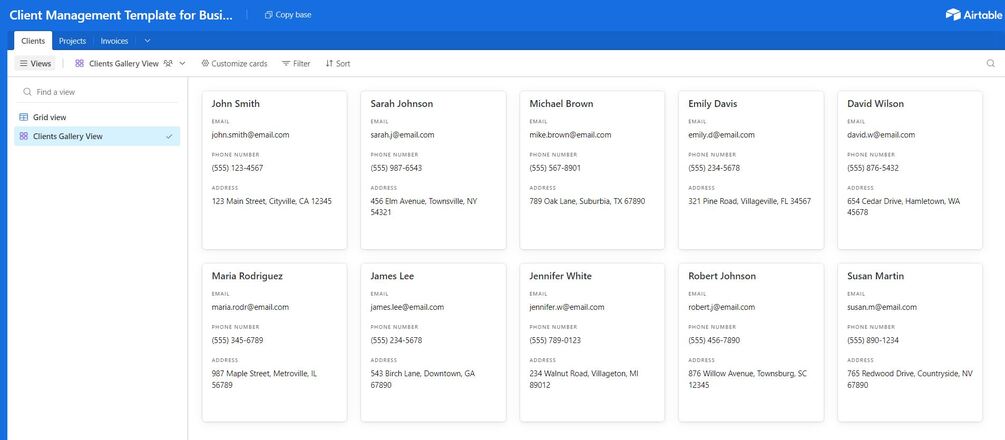Open the Emily Davis card
Viewport: 1005px width, 440px height.
pos(751,170)
